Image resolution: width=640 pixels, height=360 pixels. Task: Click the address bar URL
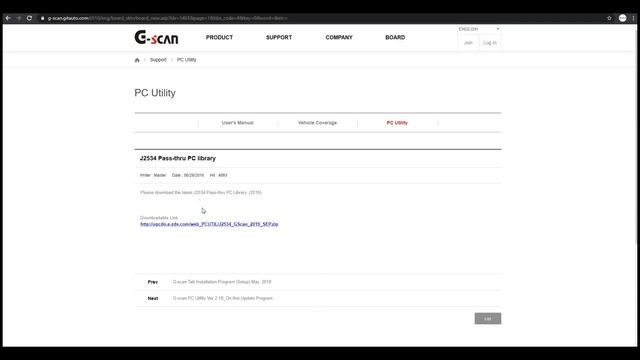click(167, 18)
